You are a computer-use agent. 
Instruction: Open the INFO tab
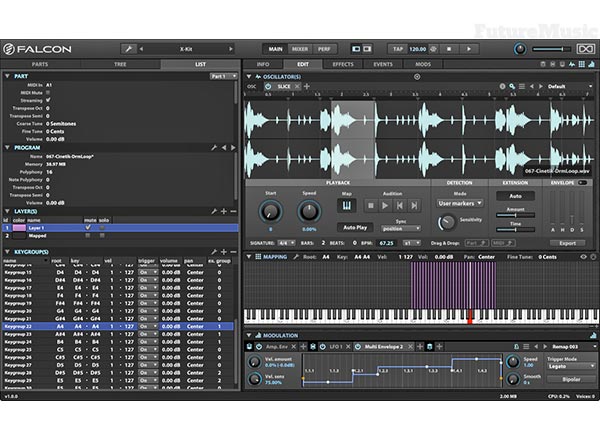tap(263, 64)
